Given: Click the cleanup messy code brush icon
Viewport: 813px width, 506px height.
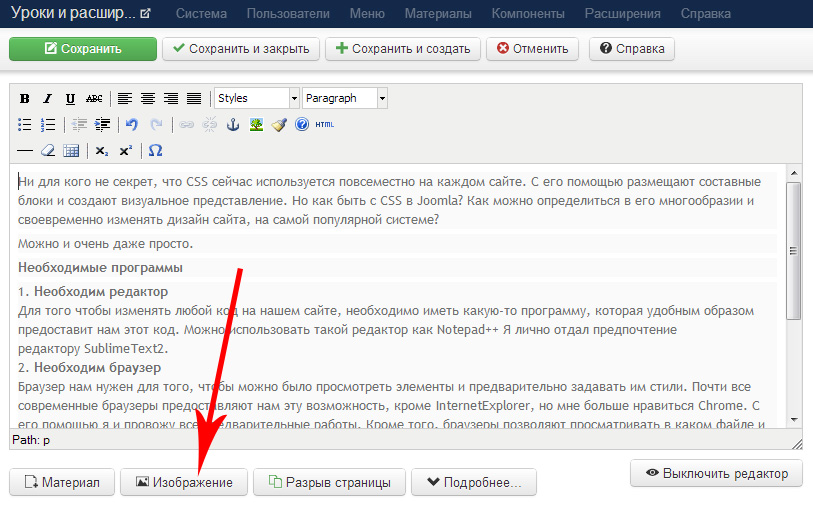Looking at the screenshot, I should click(x=279, y=125).
